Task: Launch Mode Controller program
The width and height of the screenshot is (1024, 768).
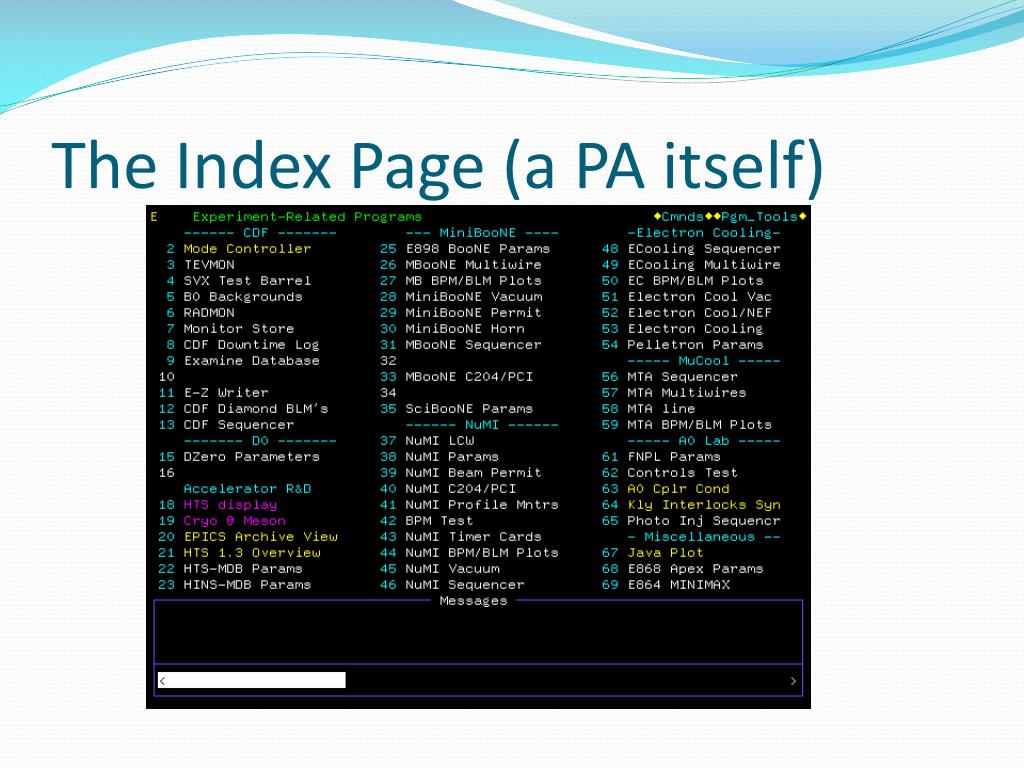Action: pyautogui.click(x=247, y=248)
